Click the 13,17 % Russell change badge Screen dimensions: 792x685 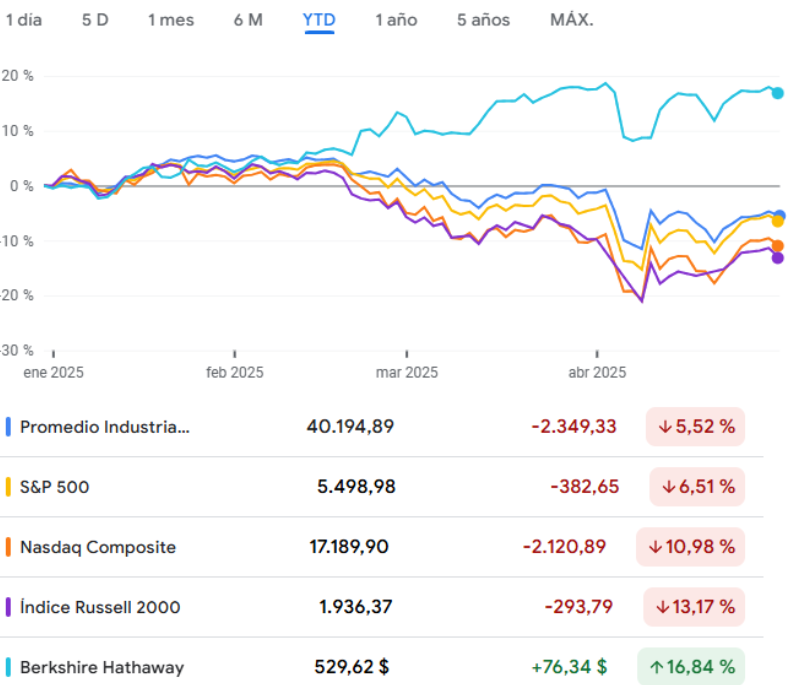[695, 607]
